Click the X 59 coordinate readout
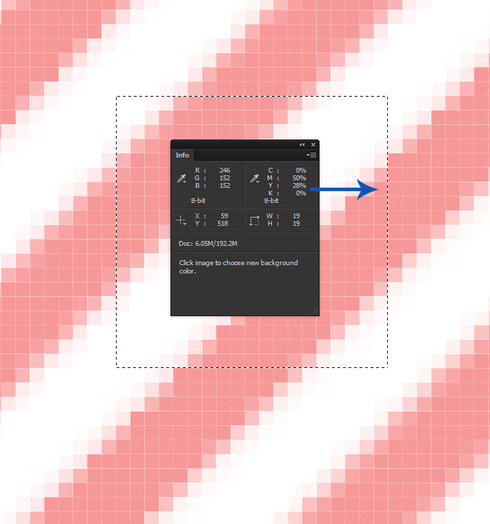This screenshot has height=524, width=490. pos(224,216)
